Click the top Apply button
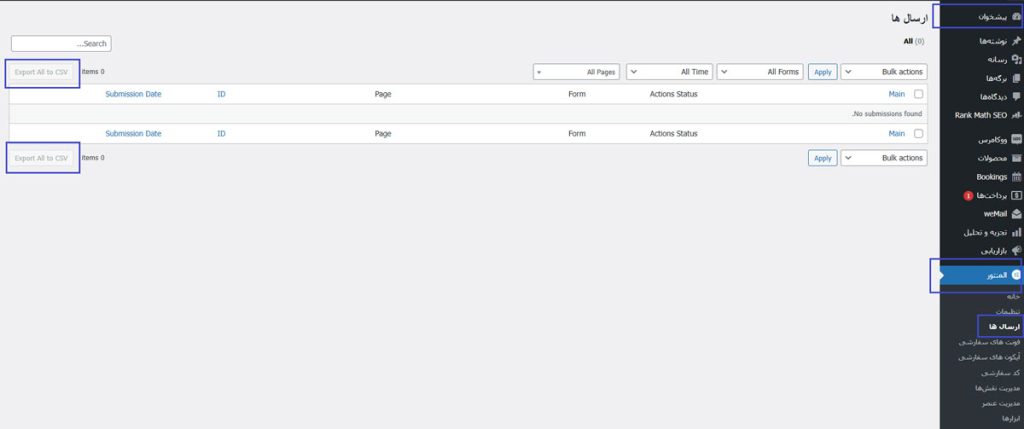Viewport: 1024px width, 429px height. point(822,72)
